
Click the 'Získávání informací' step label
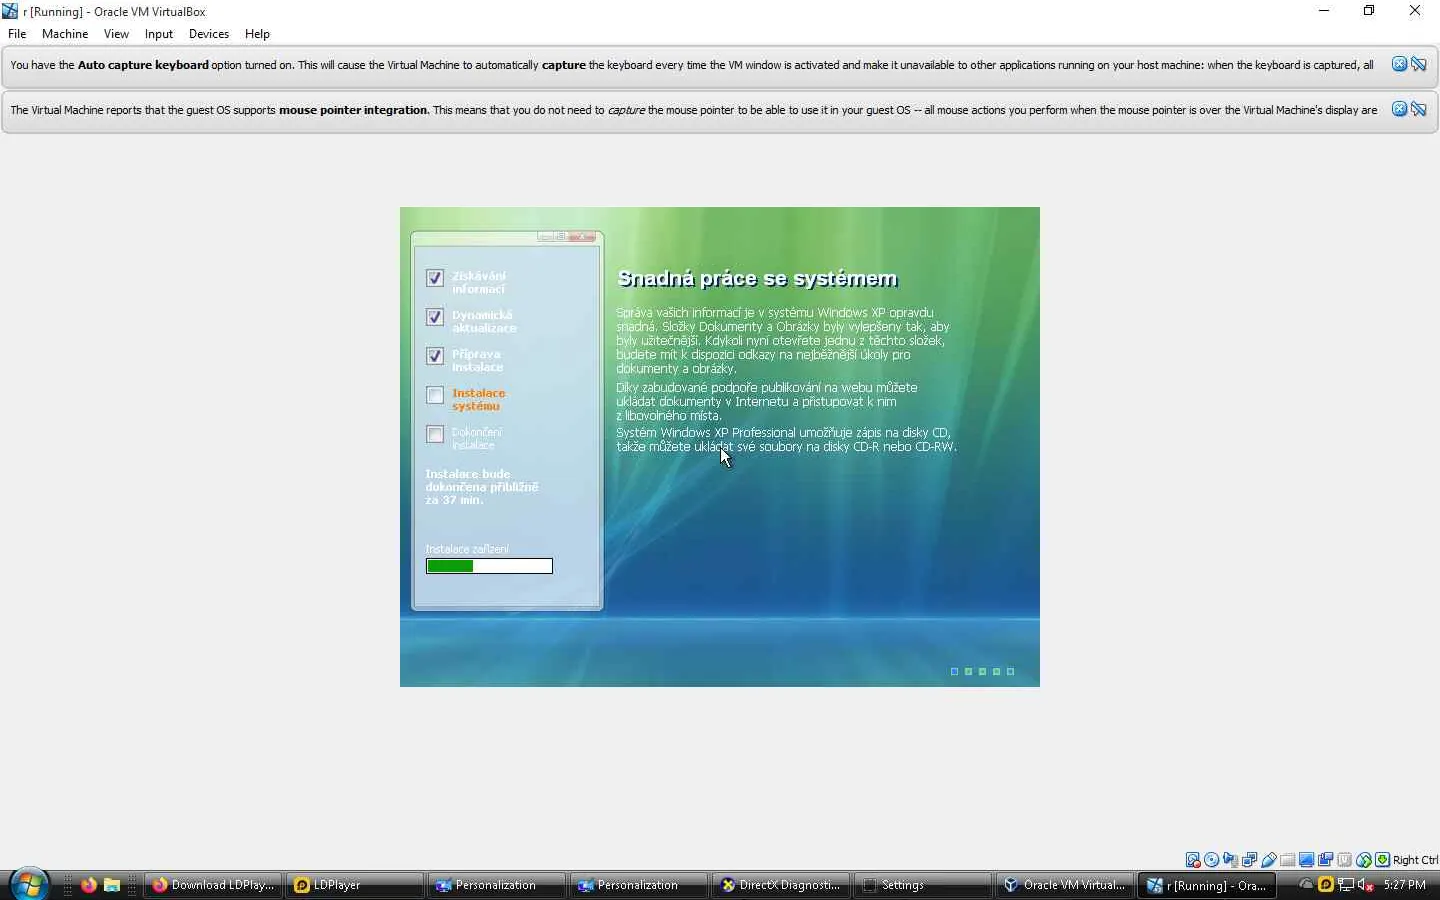478,283
